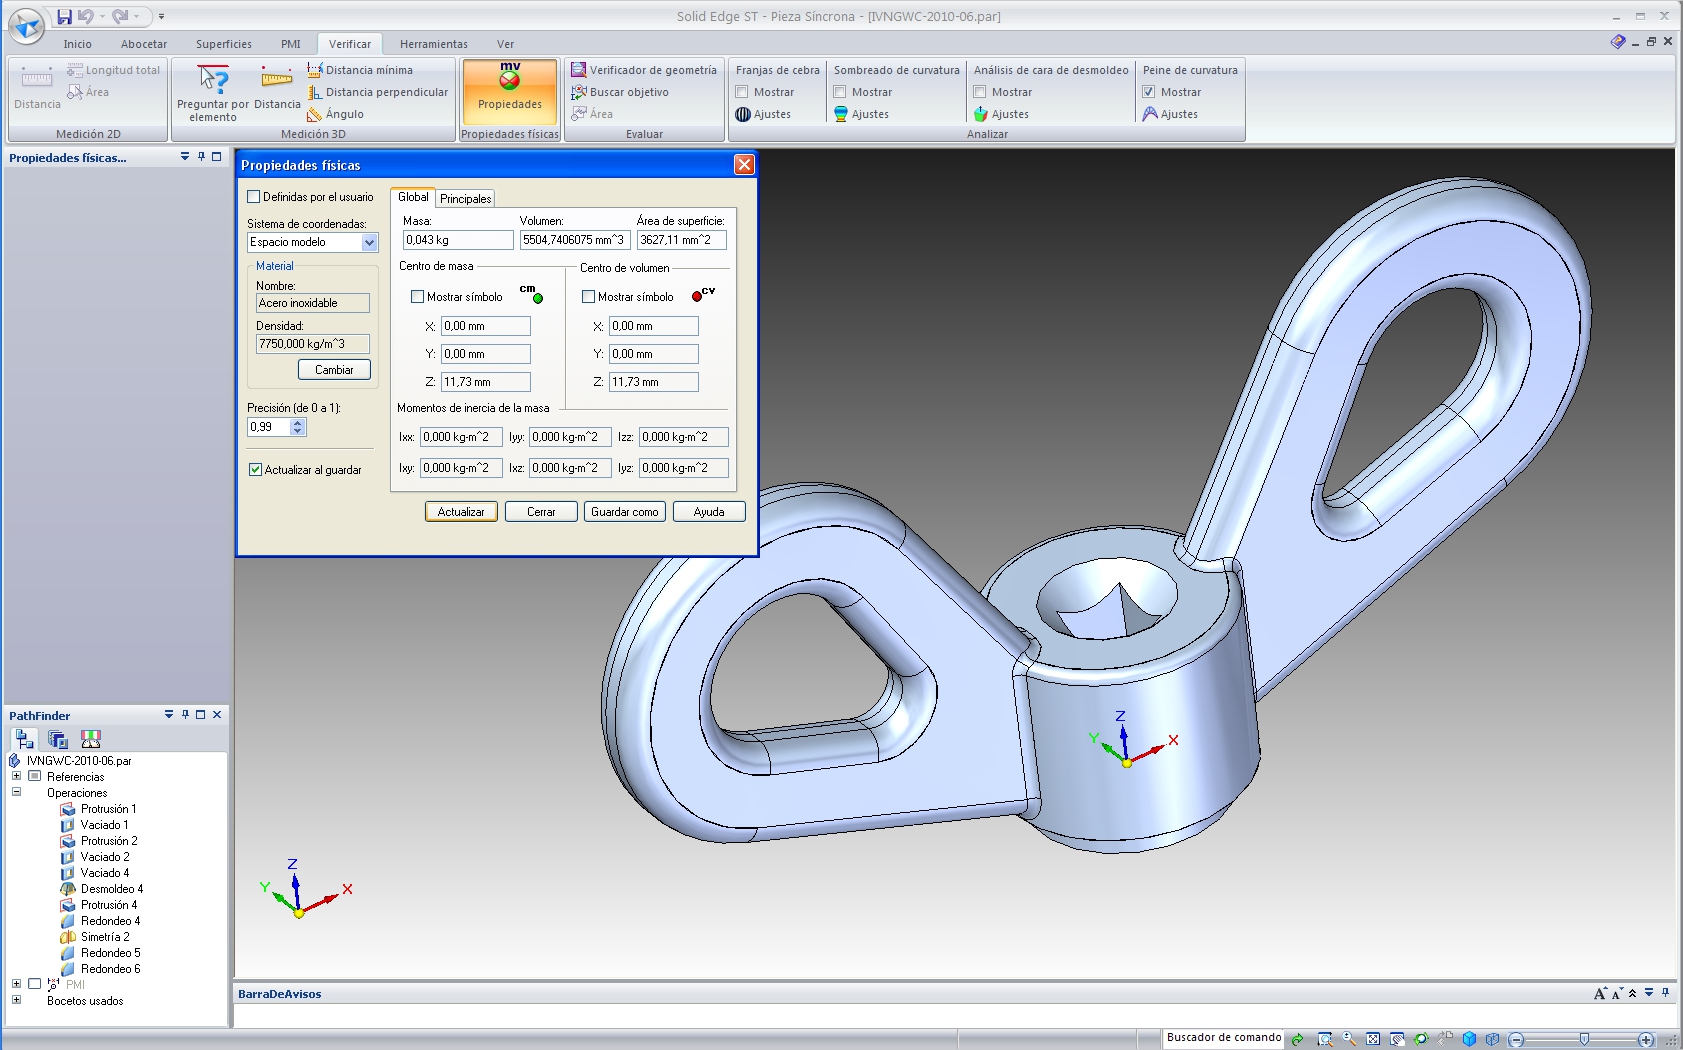Click the Buscador de comando field
Image resolution: width=1683 pixels, height=1050 pixels.
(x=1223, y=1038)
